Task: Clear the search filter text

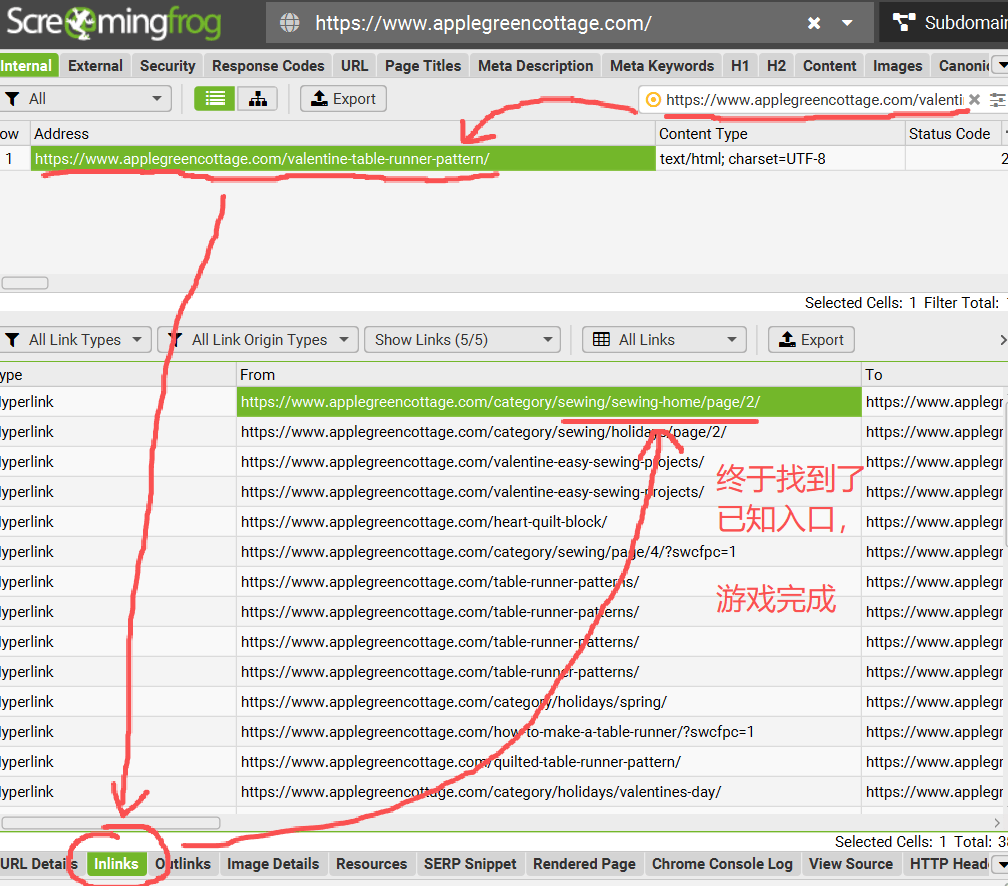Action: coord(975,100)
